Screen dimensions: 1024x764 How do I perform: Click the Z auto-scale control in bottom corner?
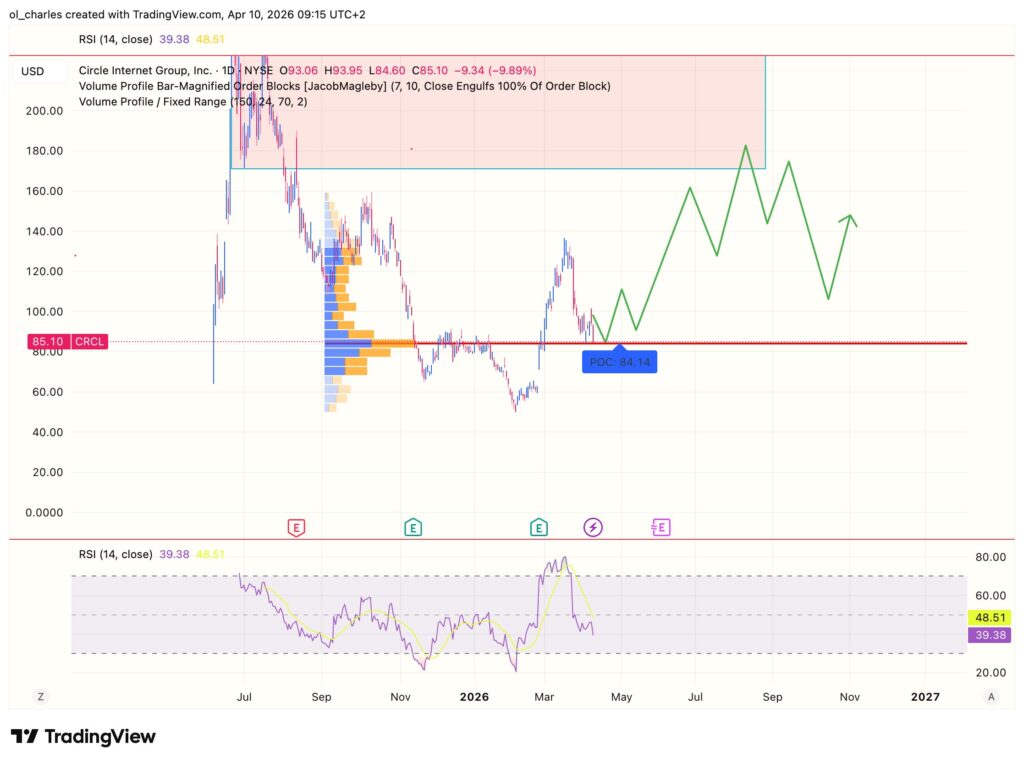[x=40, y=695]
